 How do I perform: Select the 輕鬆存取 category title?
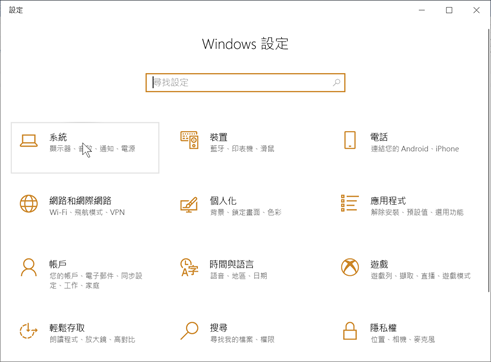point(67,328)
